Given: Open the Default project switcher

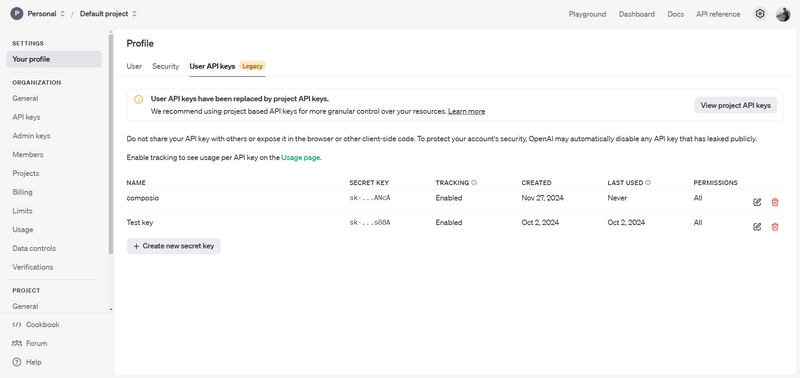Looking at the screenshot, I should [108, 14].
